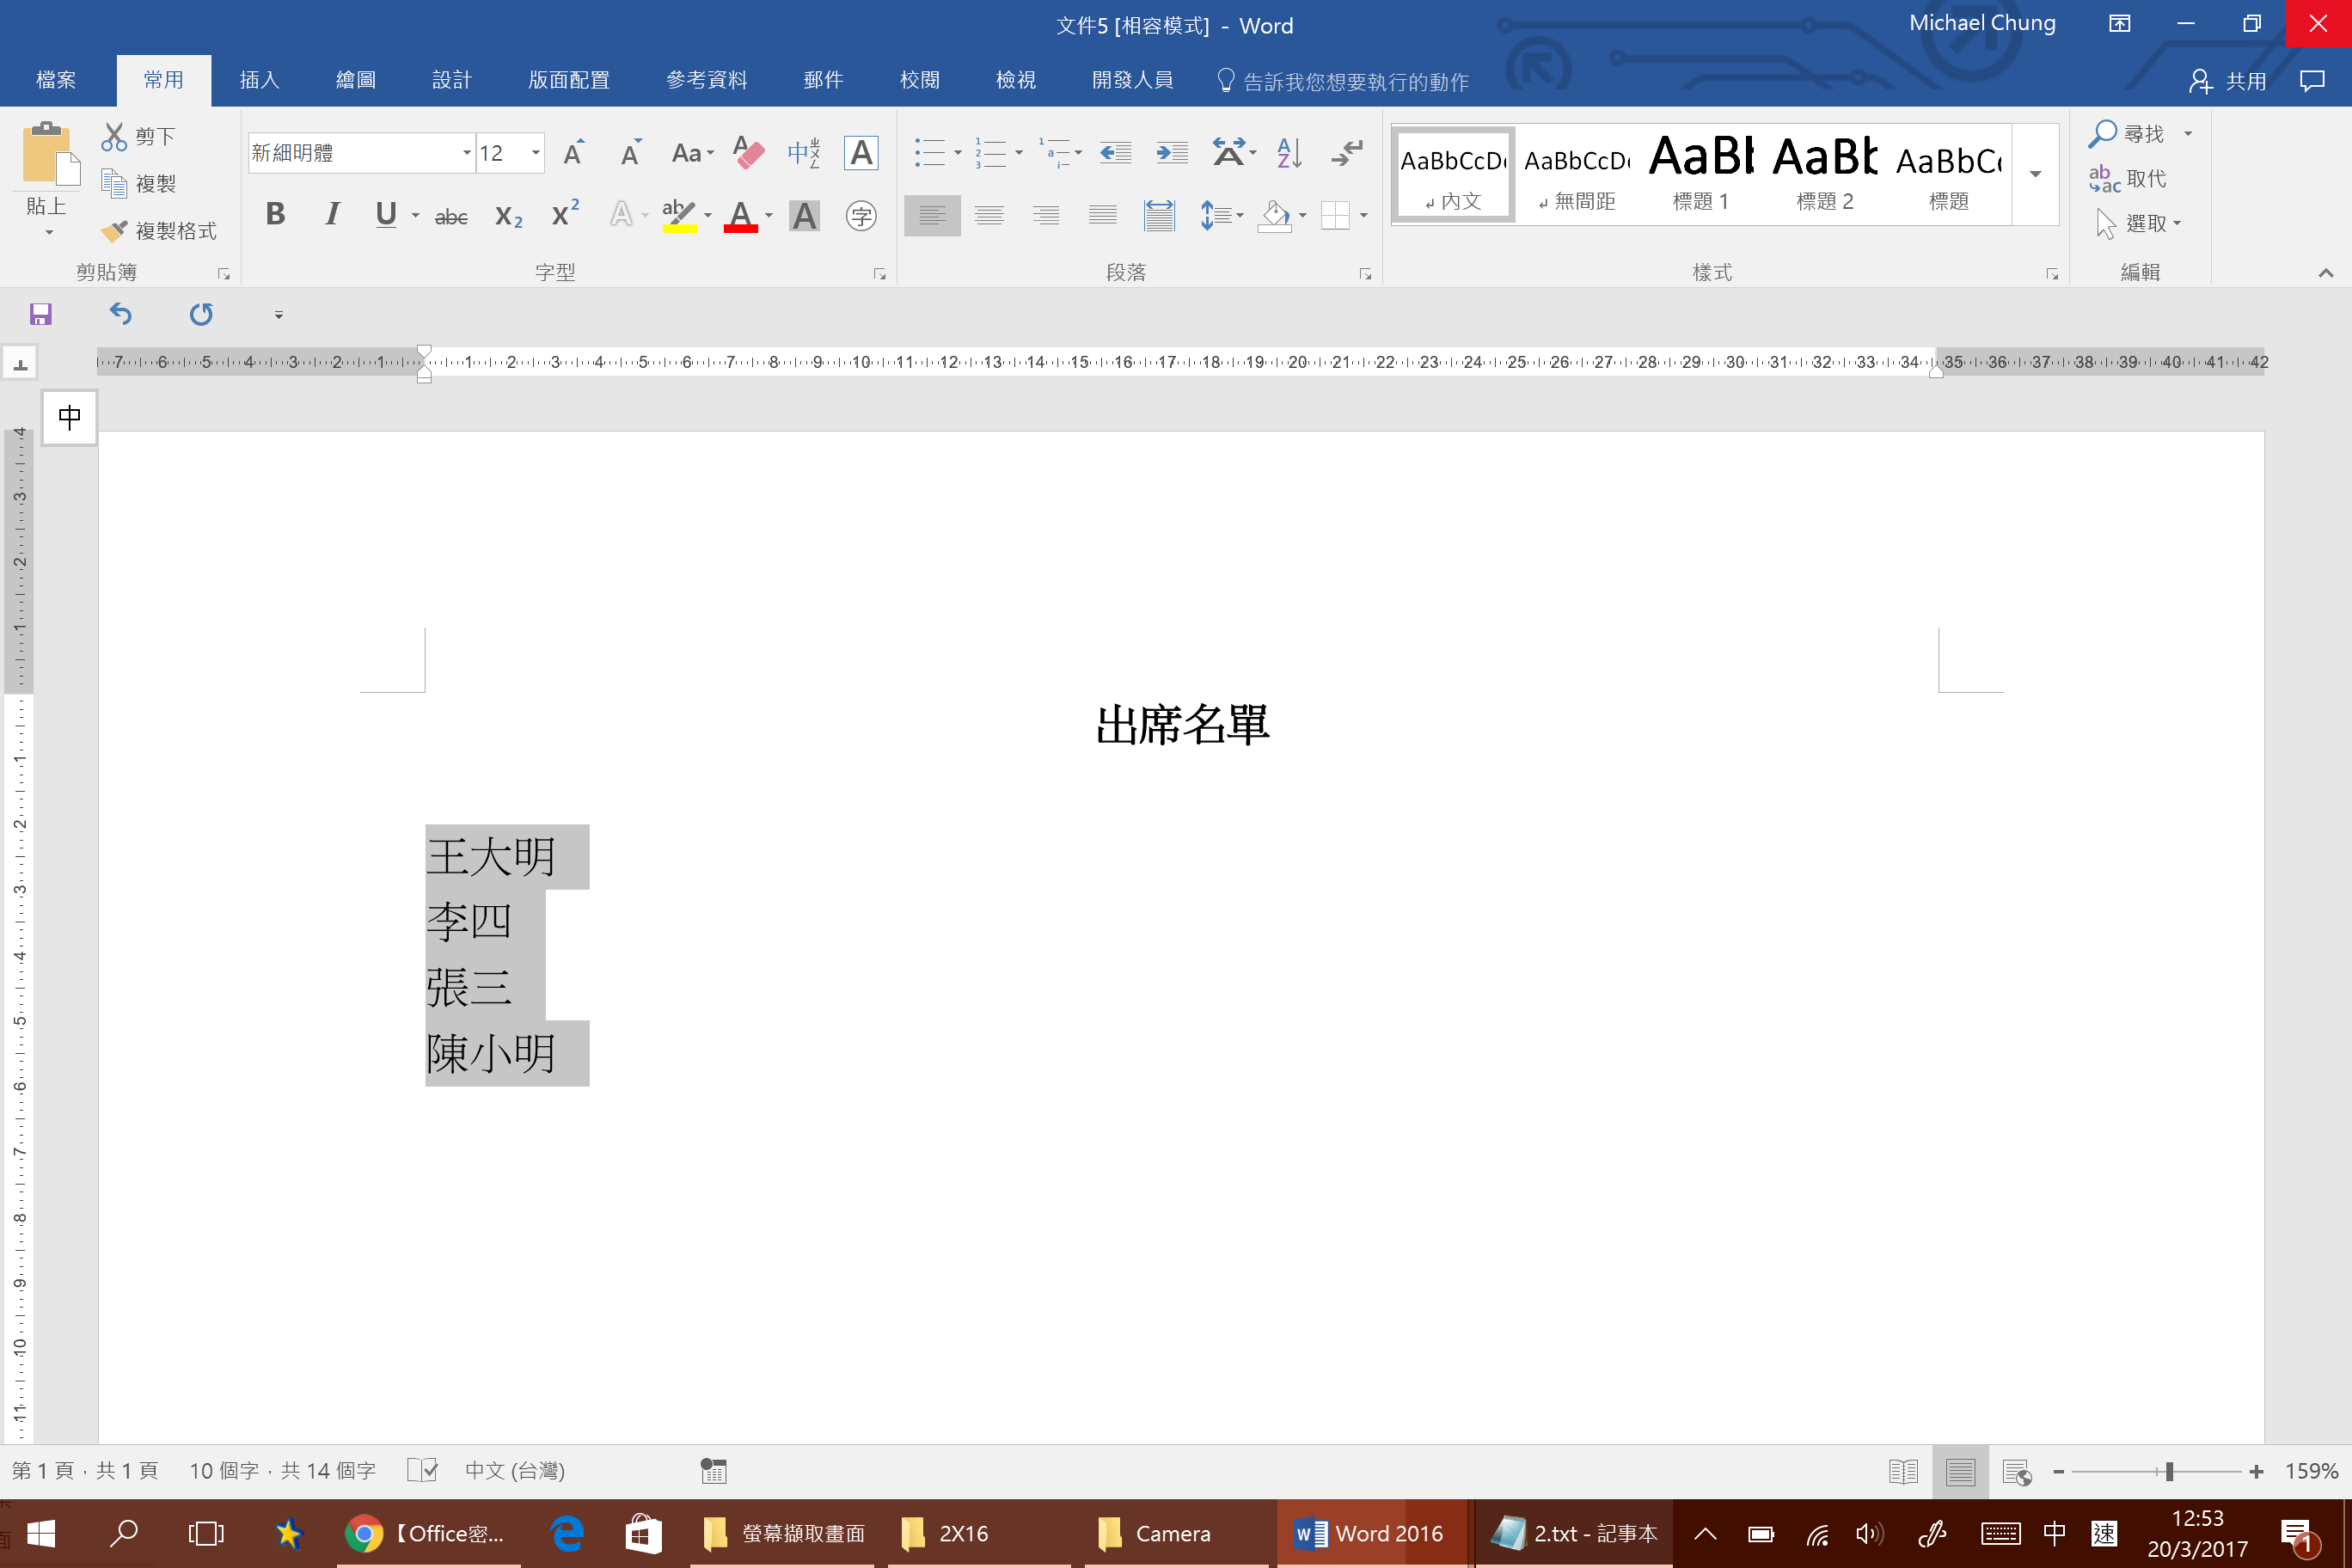Click the 取代 replace button
Image resolution: width=2352 pixels, height=1568 pixels.
tap(2130, 179)
